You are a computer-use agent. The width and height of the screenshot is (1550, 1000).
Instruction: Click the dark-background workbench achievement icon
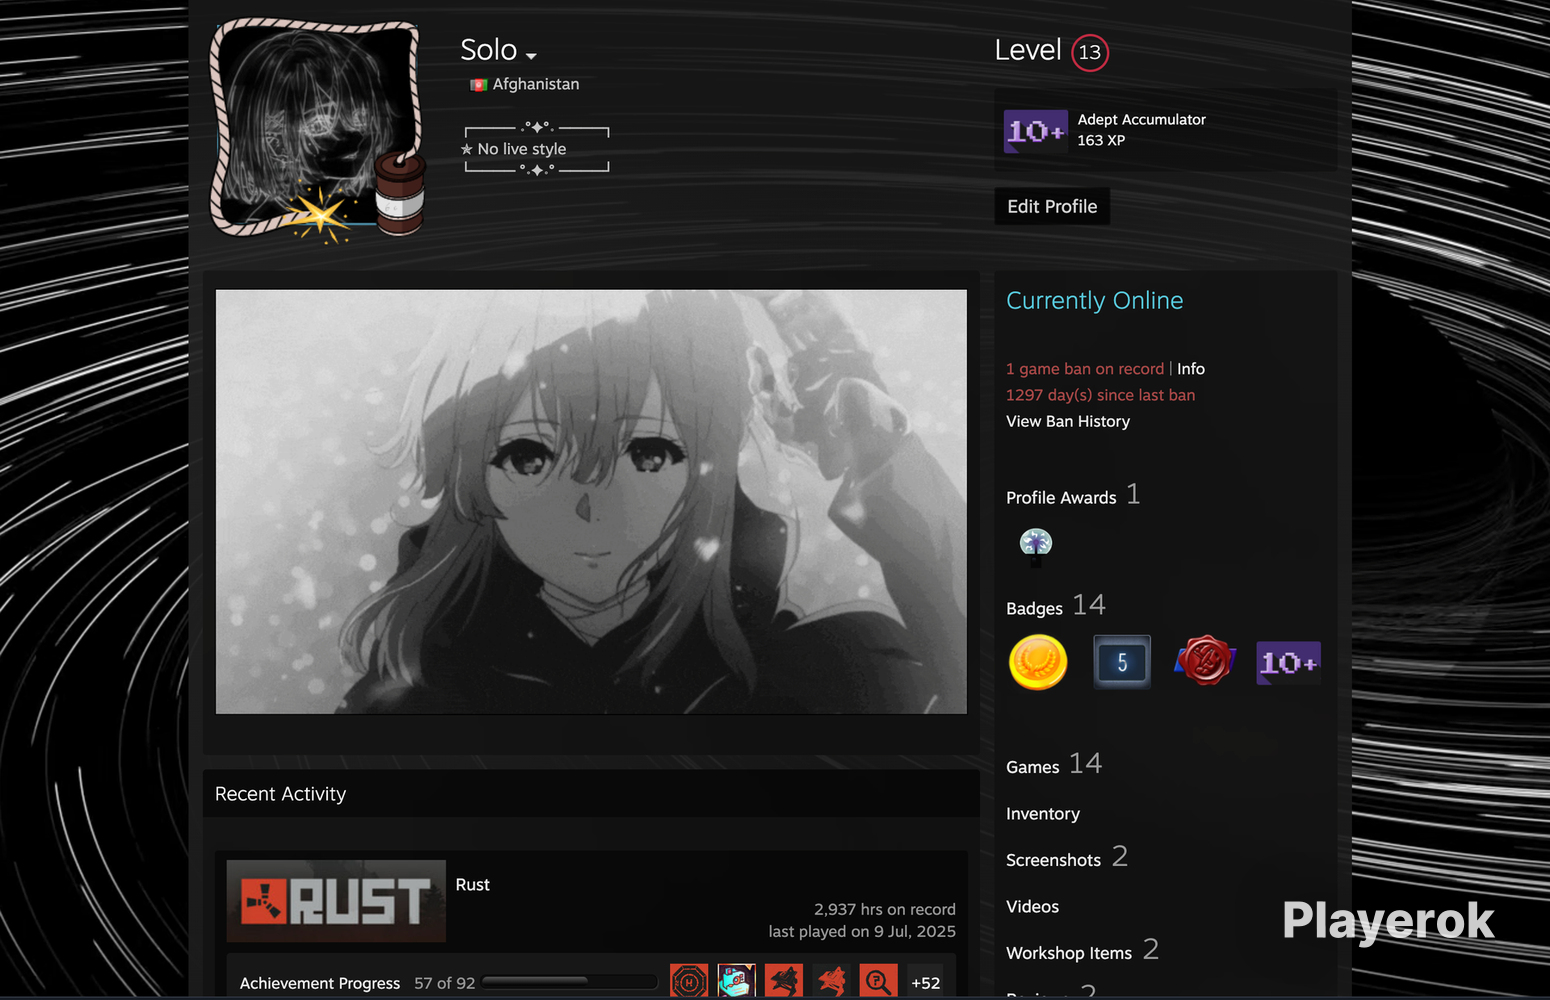coord(831,982)
